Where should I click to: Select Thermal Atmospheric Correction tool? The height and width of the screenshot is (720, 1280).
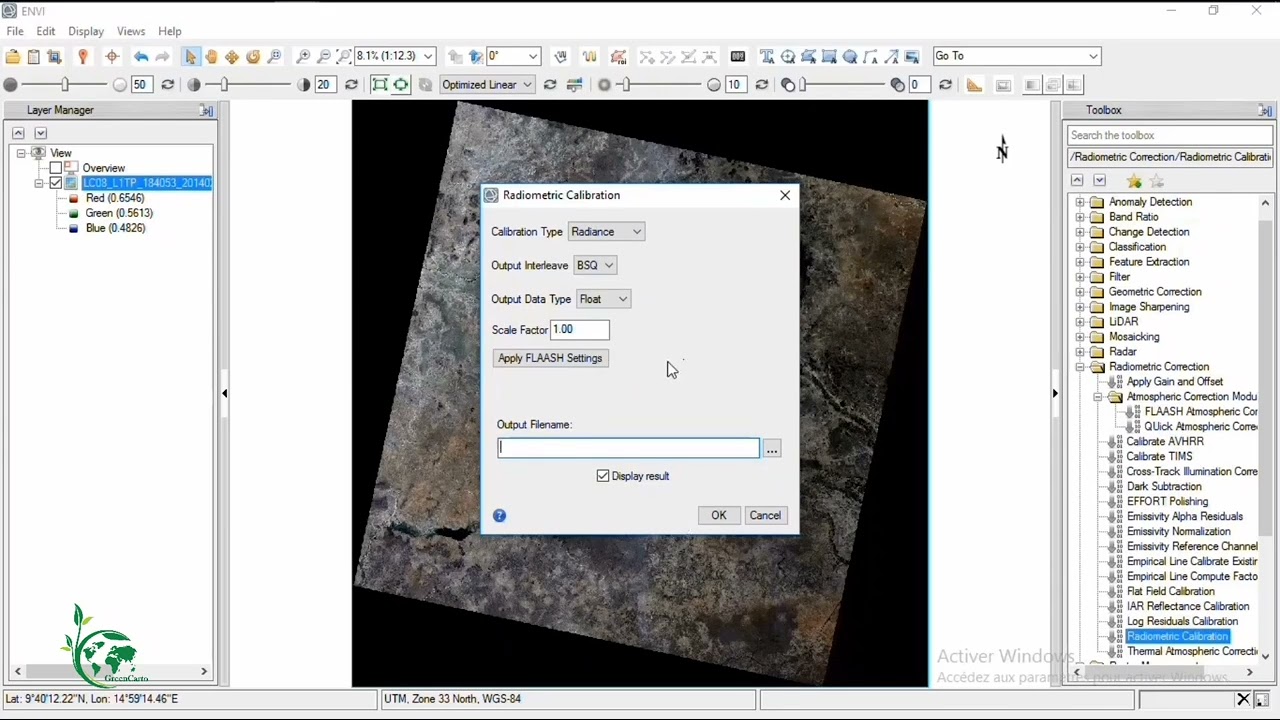pyautogui.click(x=1192, y=652)
